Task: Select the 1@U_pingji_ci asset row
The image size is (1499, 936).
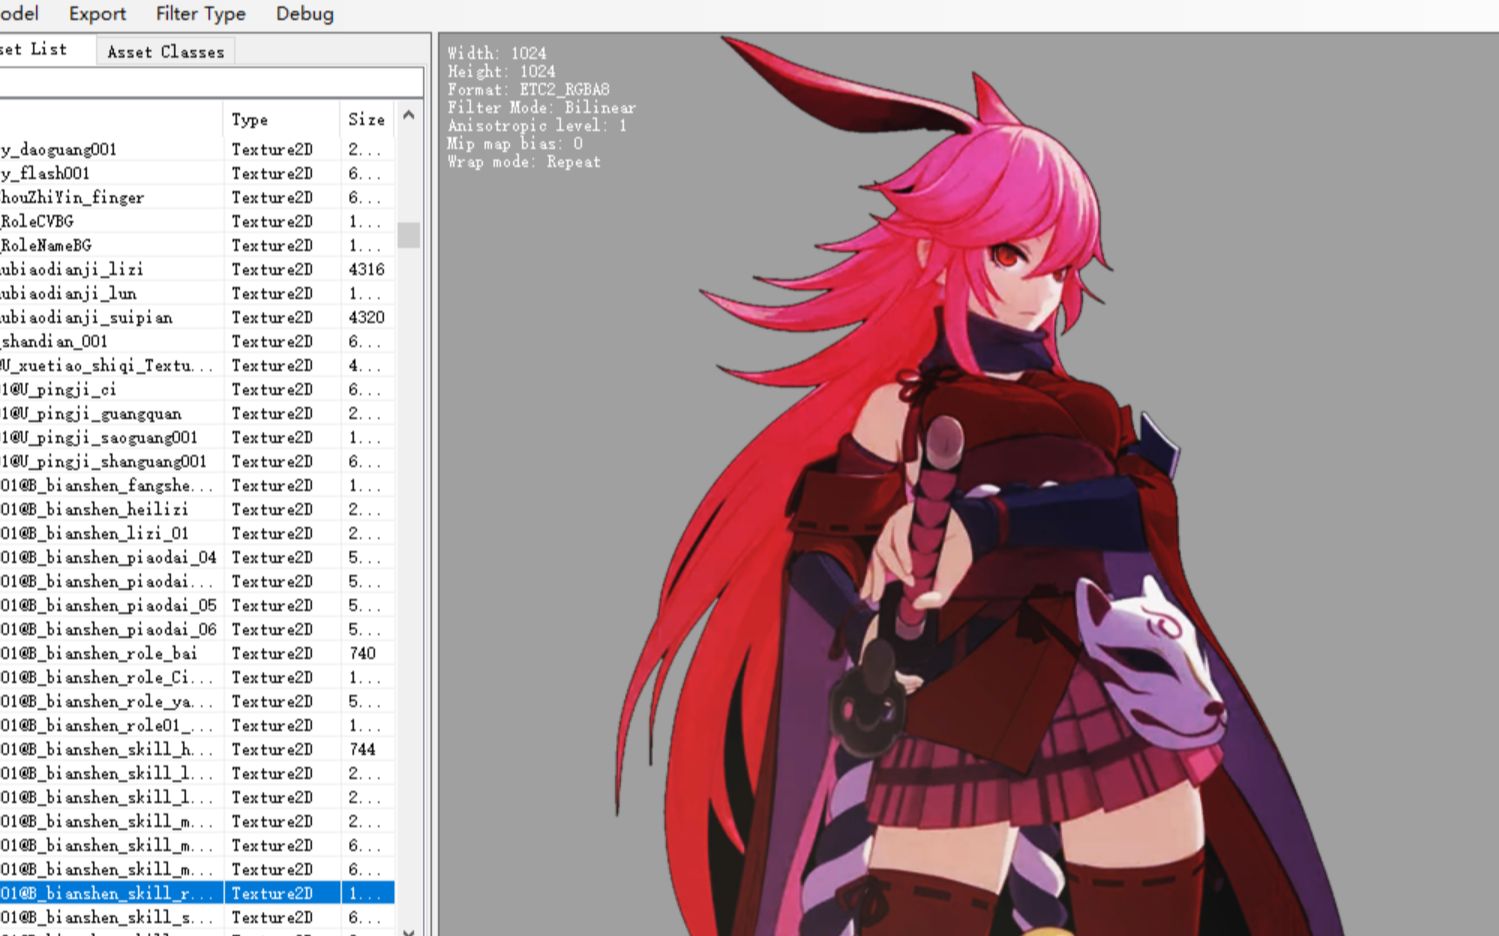Action: [x=197, y=389]
